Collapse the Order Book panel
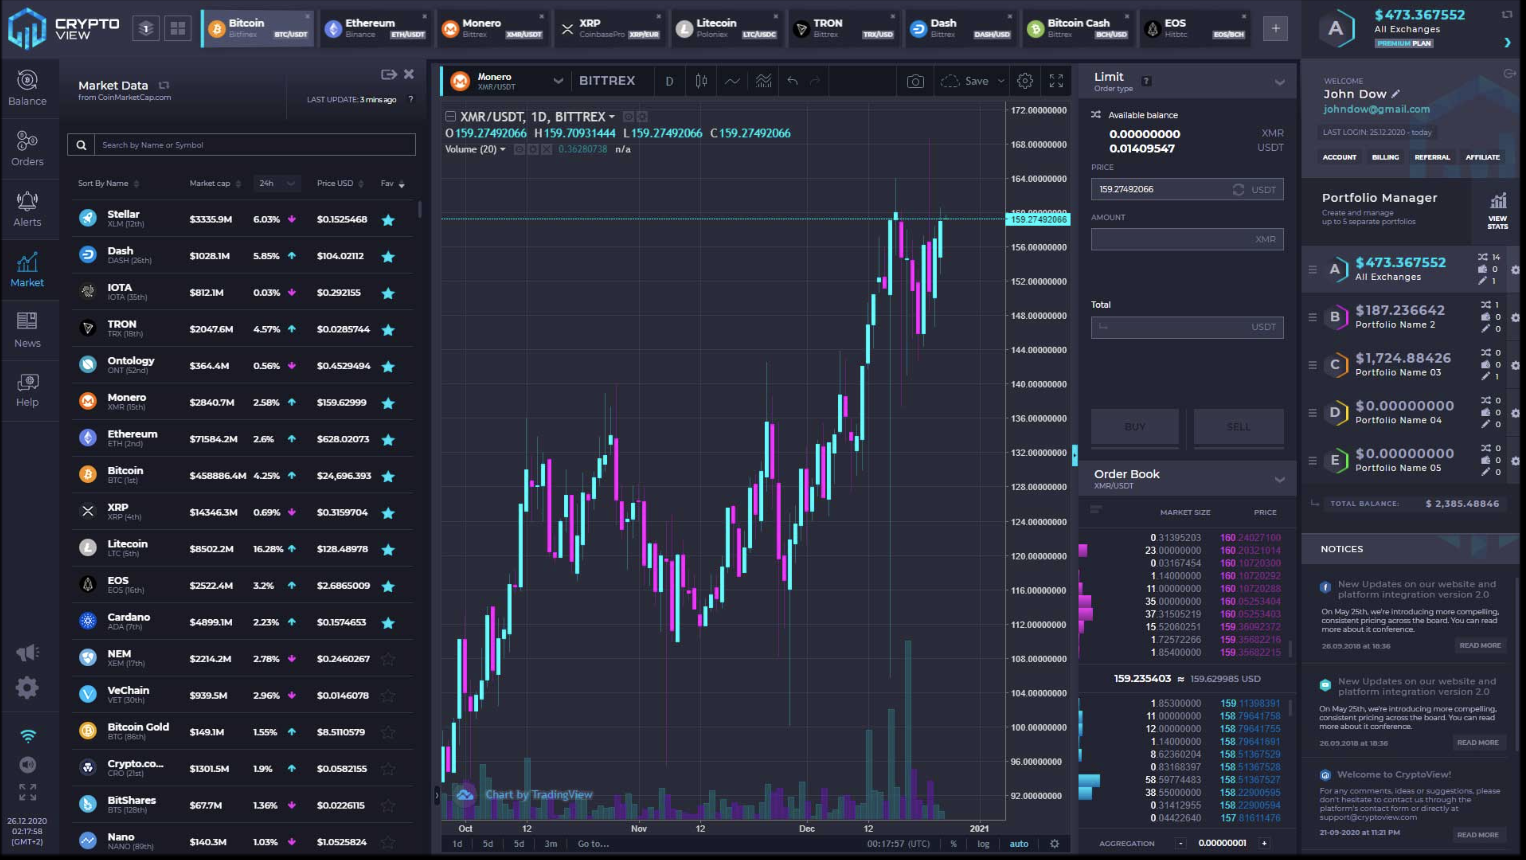The height and width of the screenshot is (860, 1526). click(x=1280, y=479)
